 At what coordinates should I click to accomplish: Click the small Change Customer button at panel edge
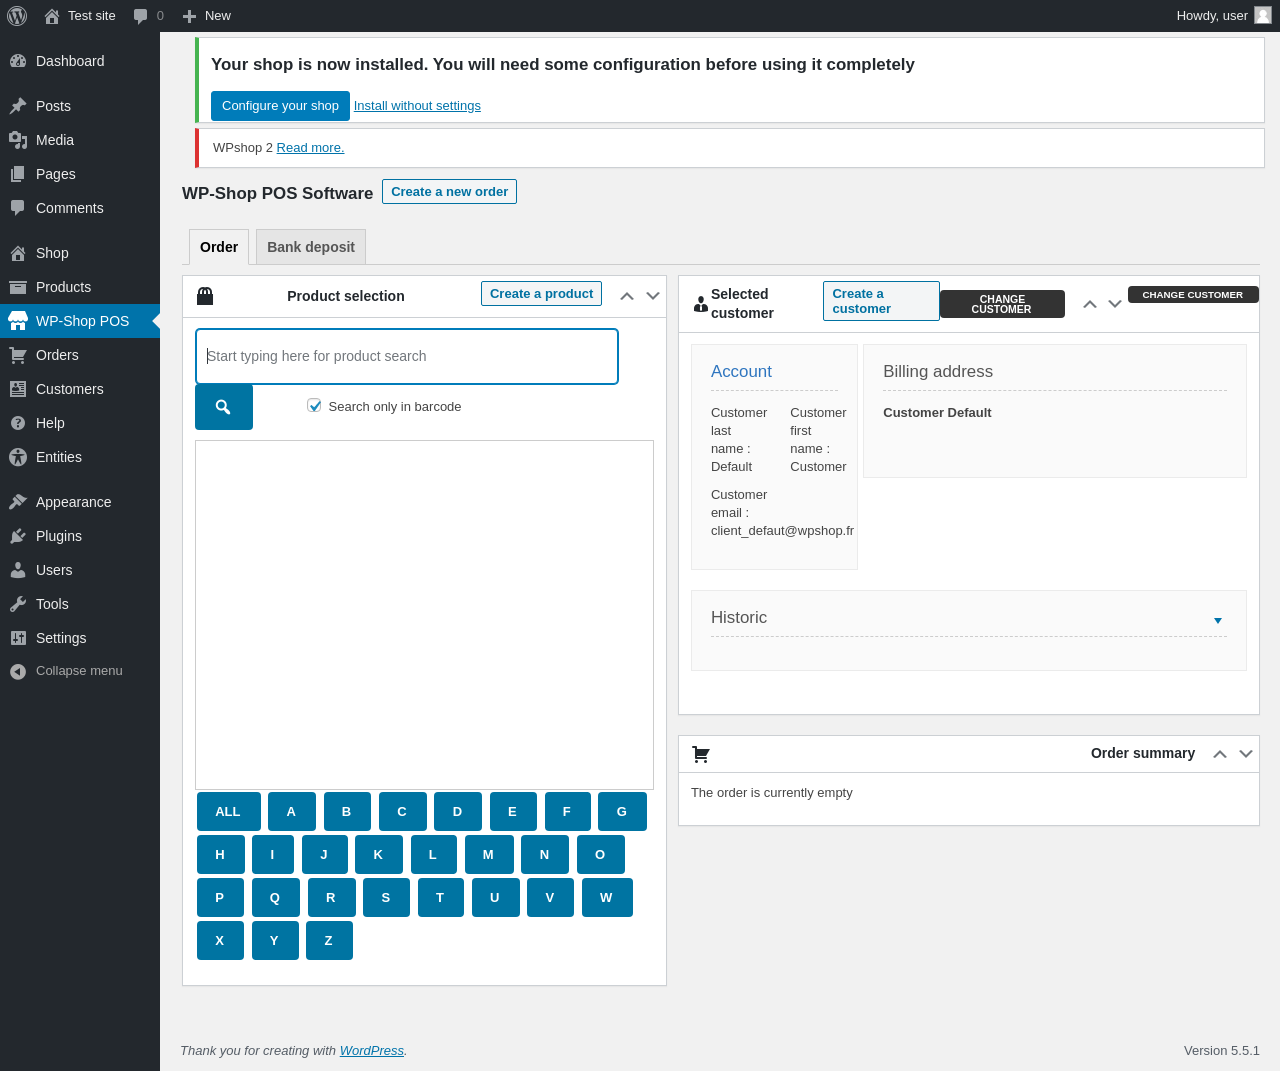click(x=1193, y=295)
